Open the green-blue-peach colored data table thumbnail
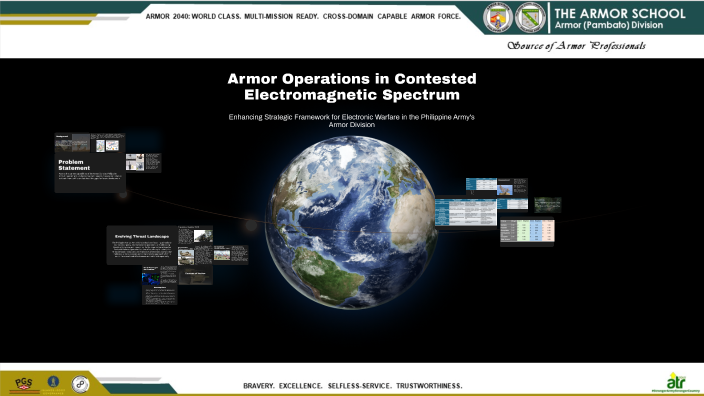 (527, 231)
